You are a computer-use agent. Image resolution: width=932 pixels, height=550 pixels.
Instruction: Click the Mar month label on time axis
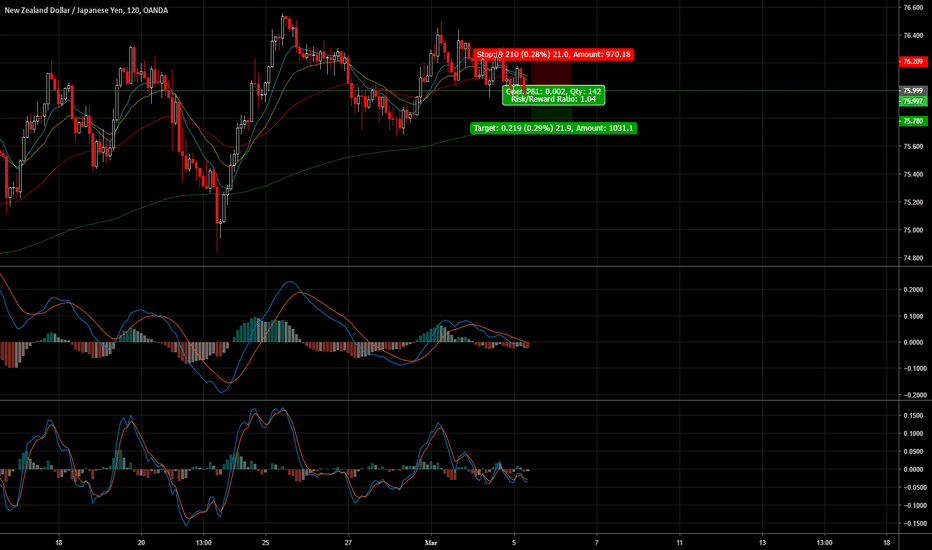[431, 542]
